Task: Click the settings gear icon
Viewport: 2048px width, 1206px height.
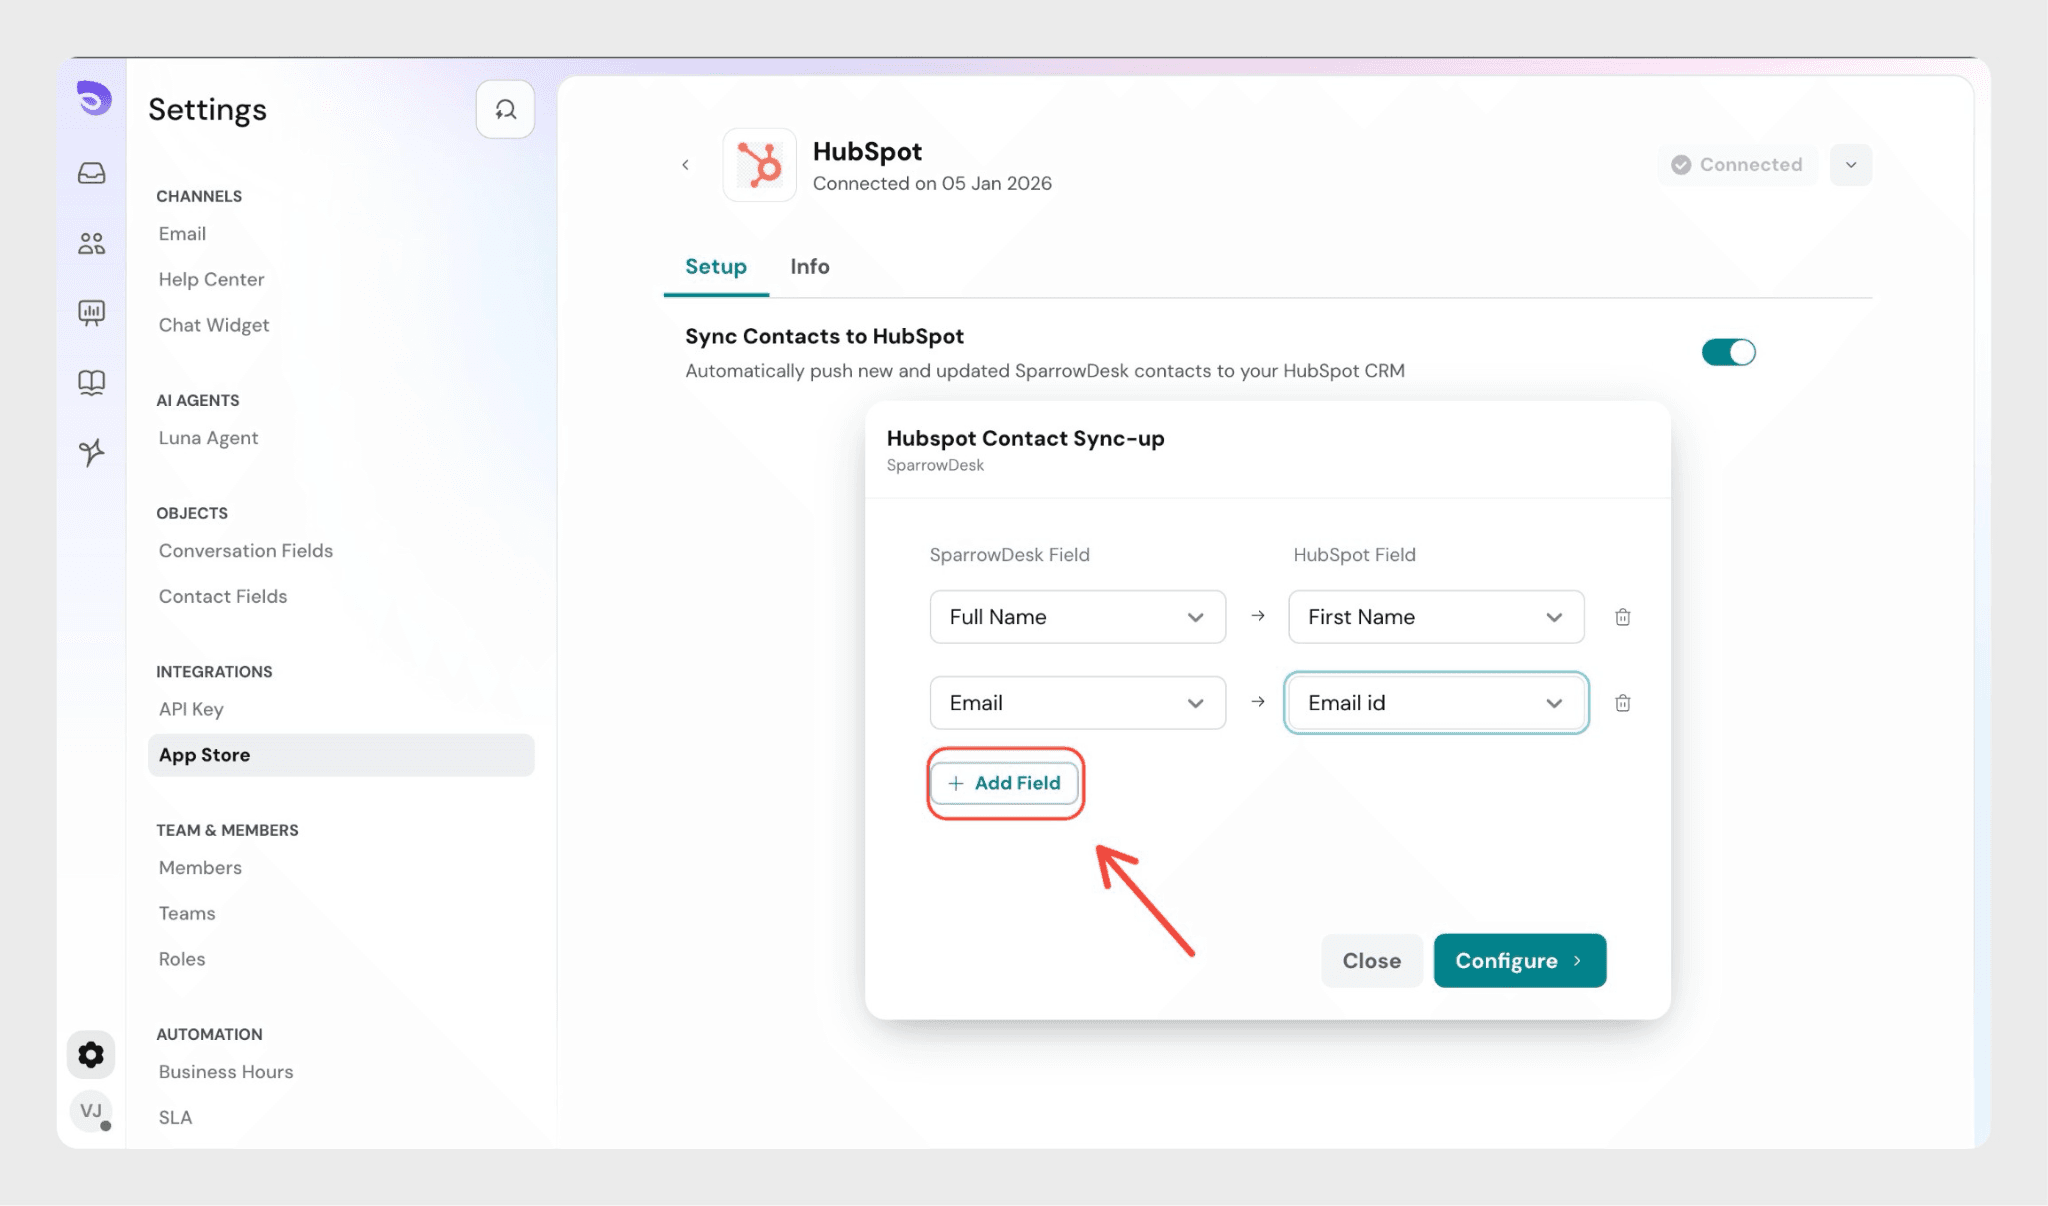Action: (x=91, y=1055)
